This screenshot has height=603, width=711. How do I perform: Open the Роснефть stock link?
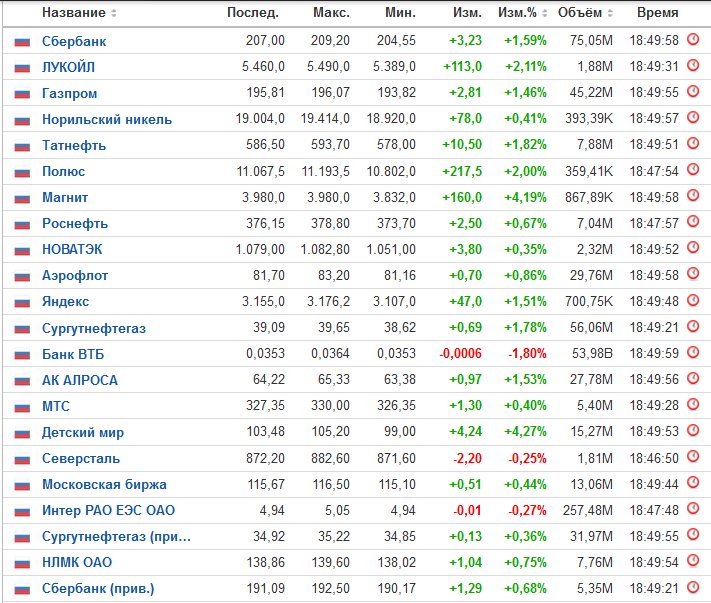[75, 224]
